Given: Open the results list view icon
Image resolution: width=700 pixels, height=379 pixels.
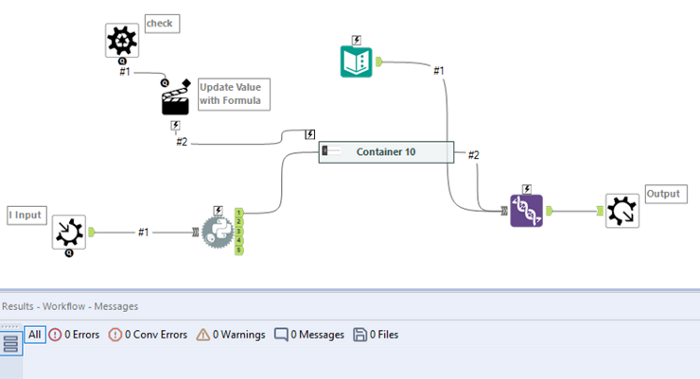Looking at the screenshot, I should 11,344.
